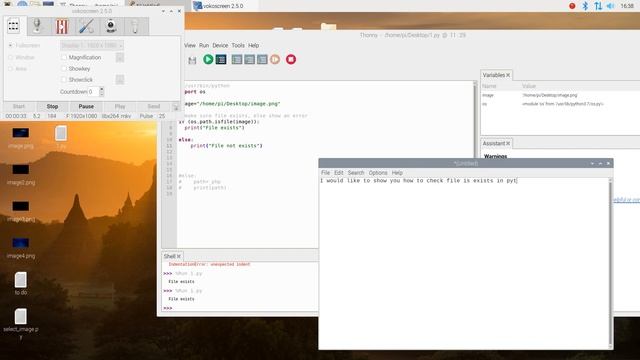Enable the Showclick checkbox
Screen dimensions: 640x360
coord(63,80)
